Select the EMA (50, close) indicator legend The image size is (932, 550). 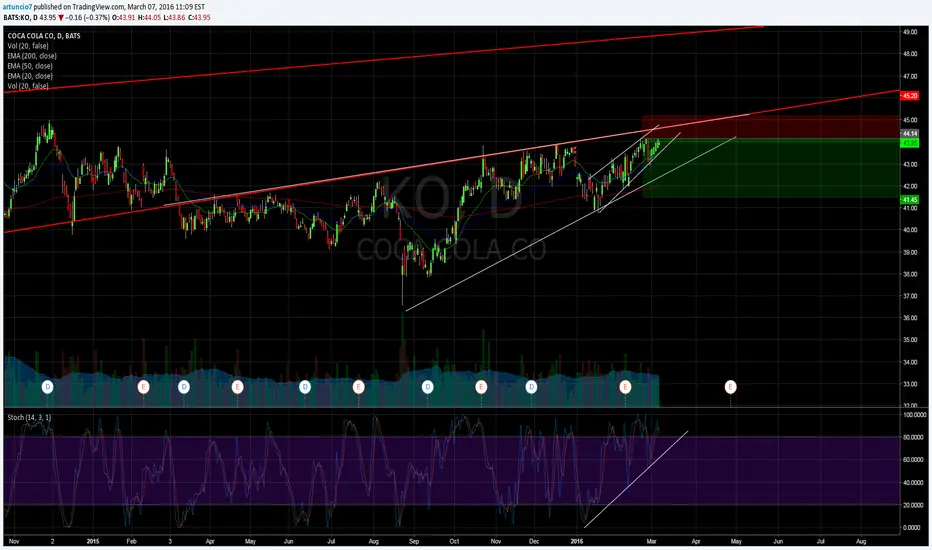point(30,66)
